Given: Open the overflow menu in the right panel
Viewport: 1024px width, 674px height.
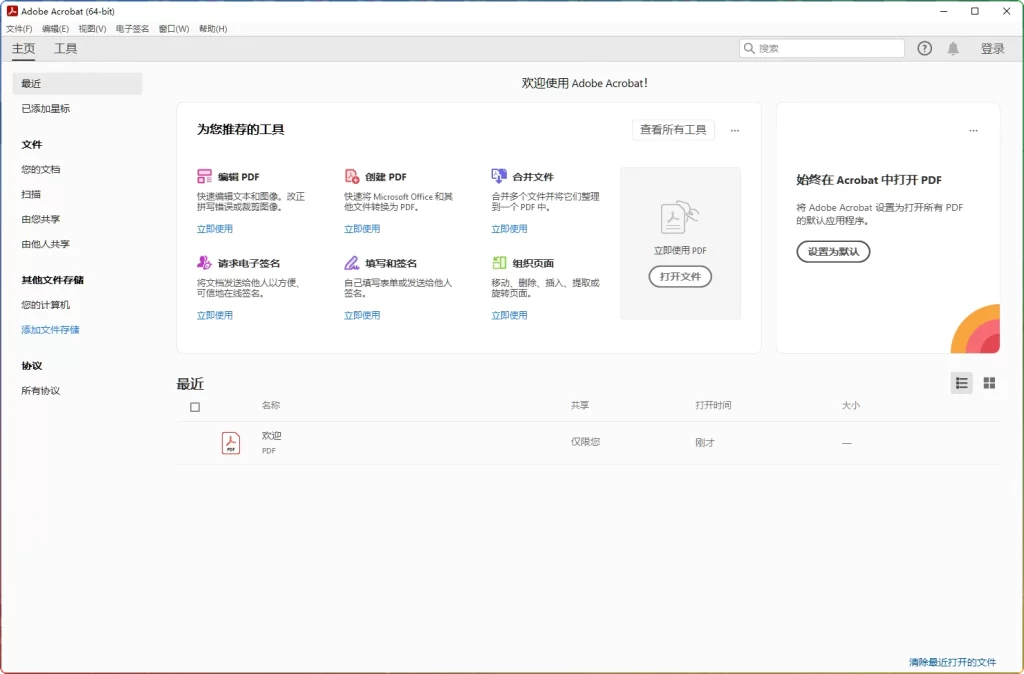Looking at the screenshot, I should click(973, 130).
